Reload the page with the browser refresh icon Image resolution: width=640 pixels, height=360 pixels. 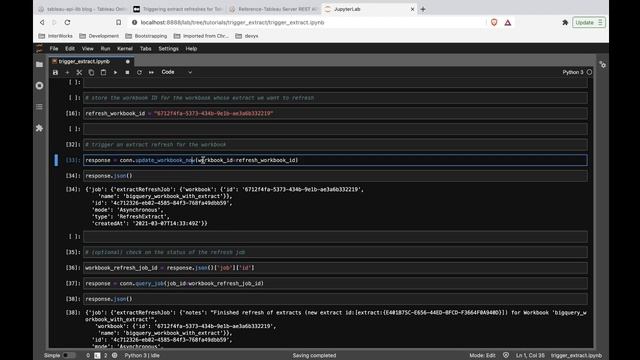[67, 22]
